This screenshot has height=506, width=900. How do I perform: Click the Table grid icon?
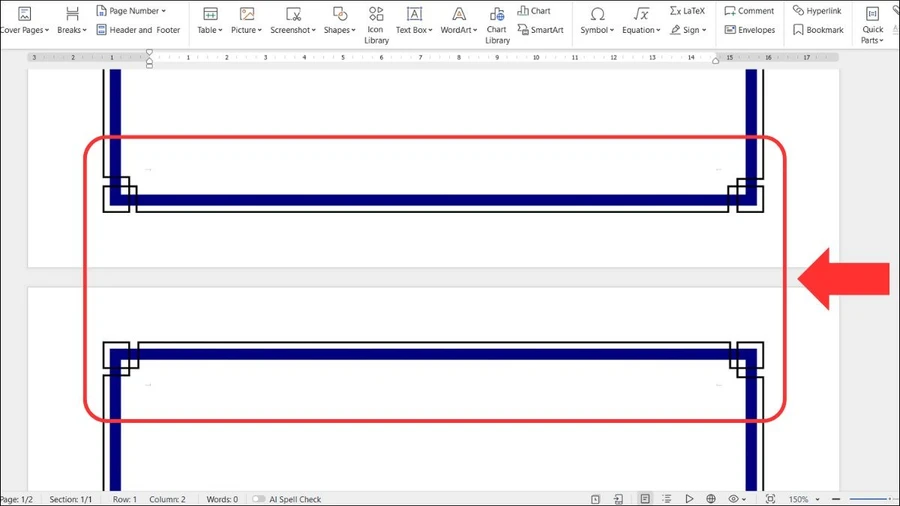(210, 14)
